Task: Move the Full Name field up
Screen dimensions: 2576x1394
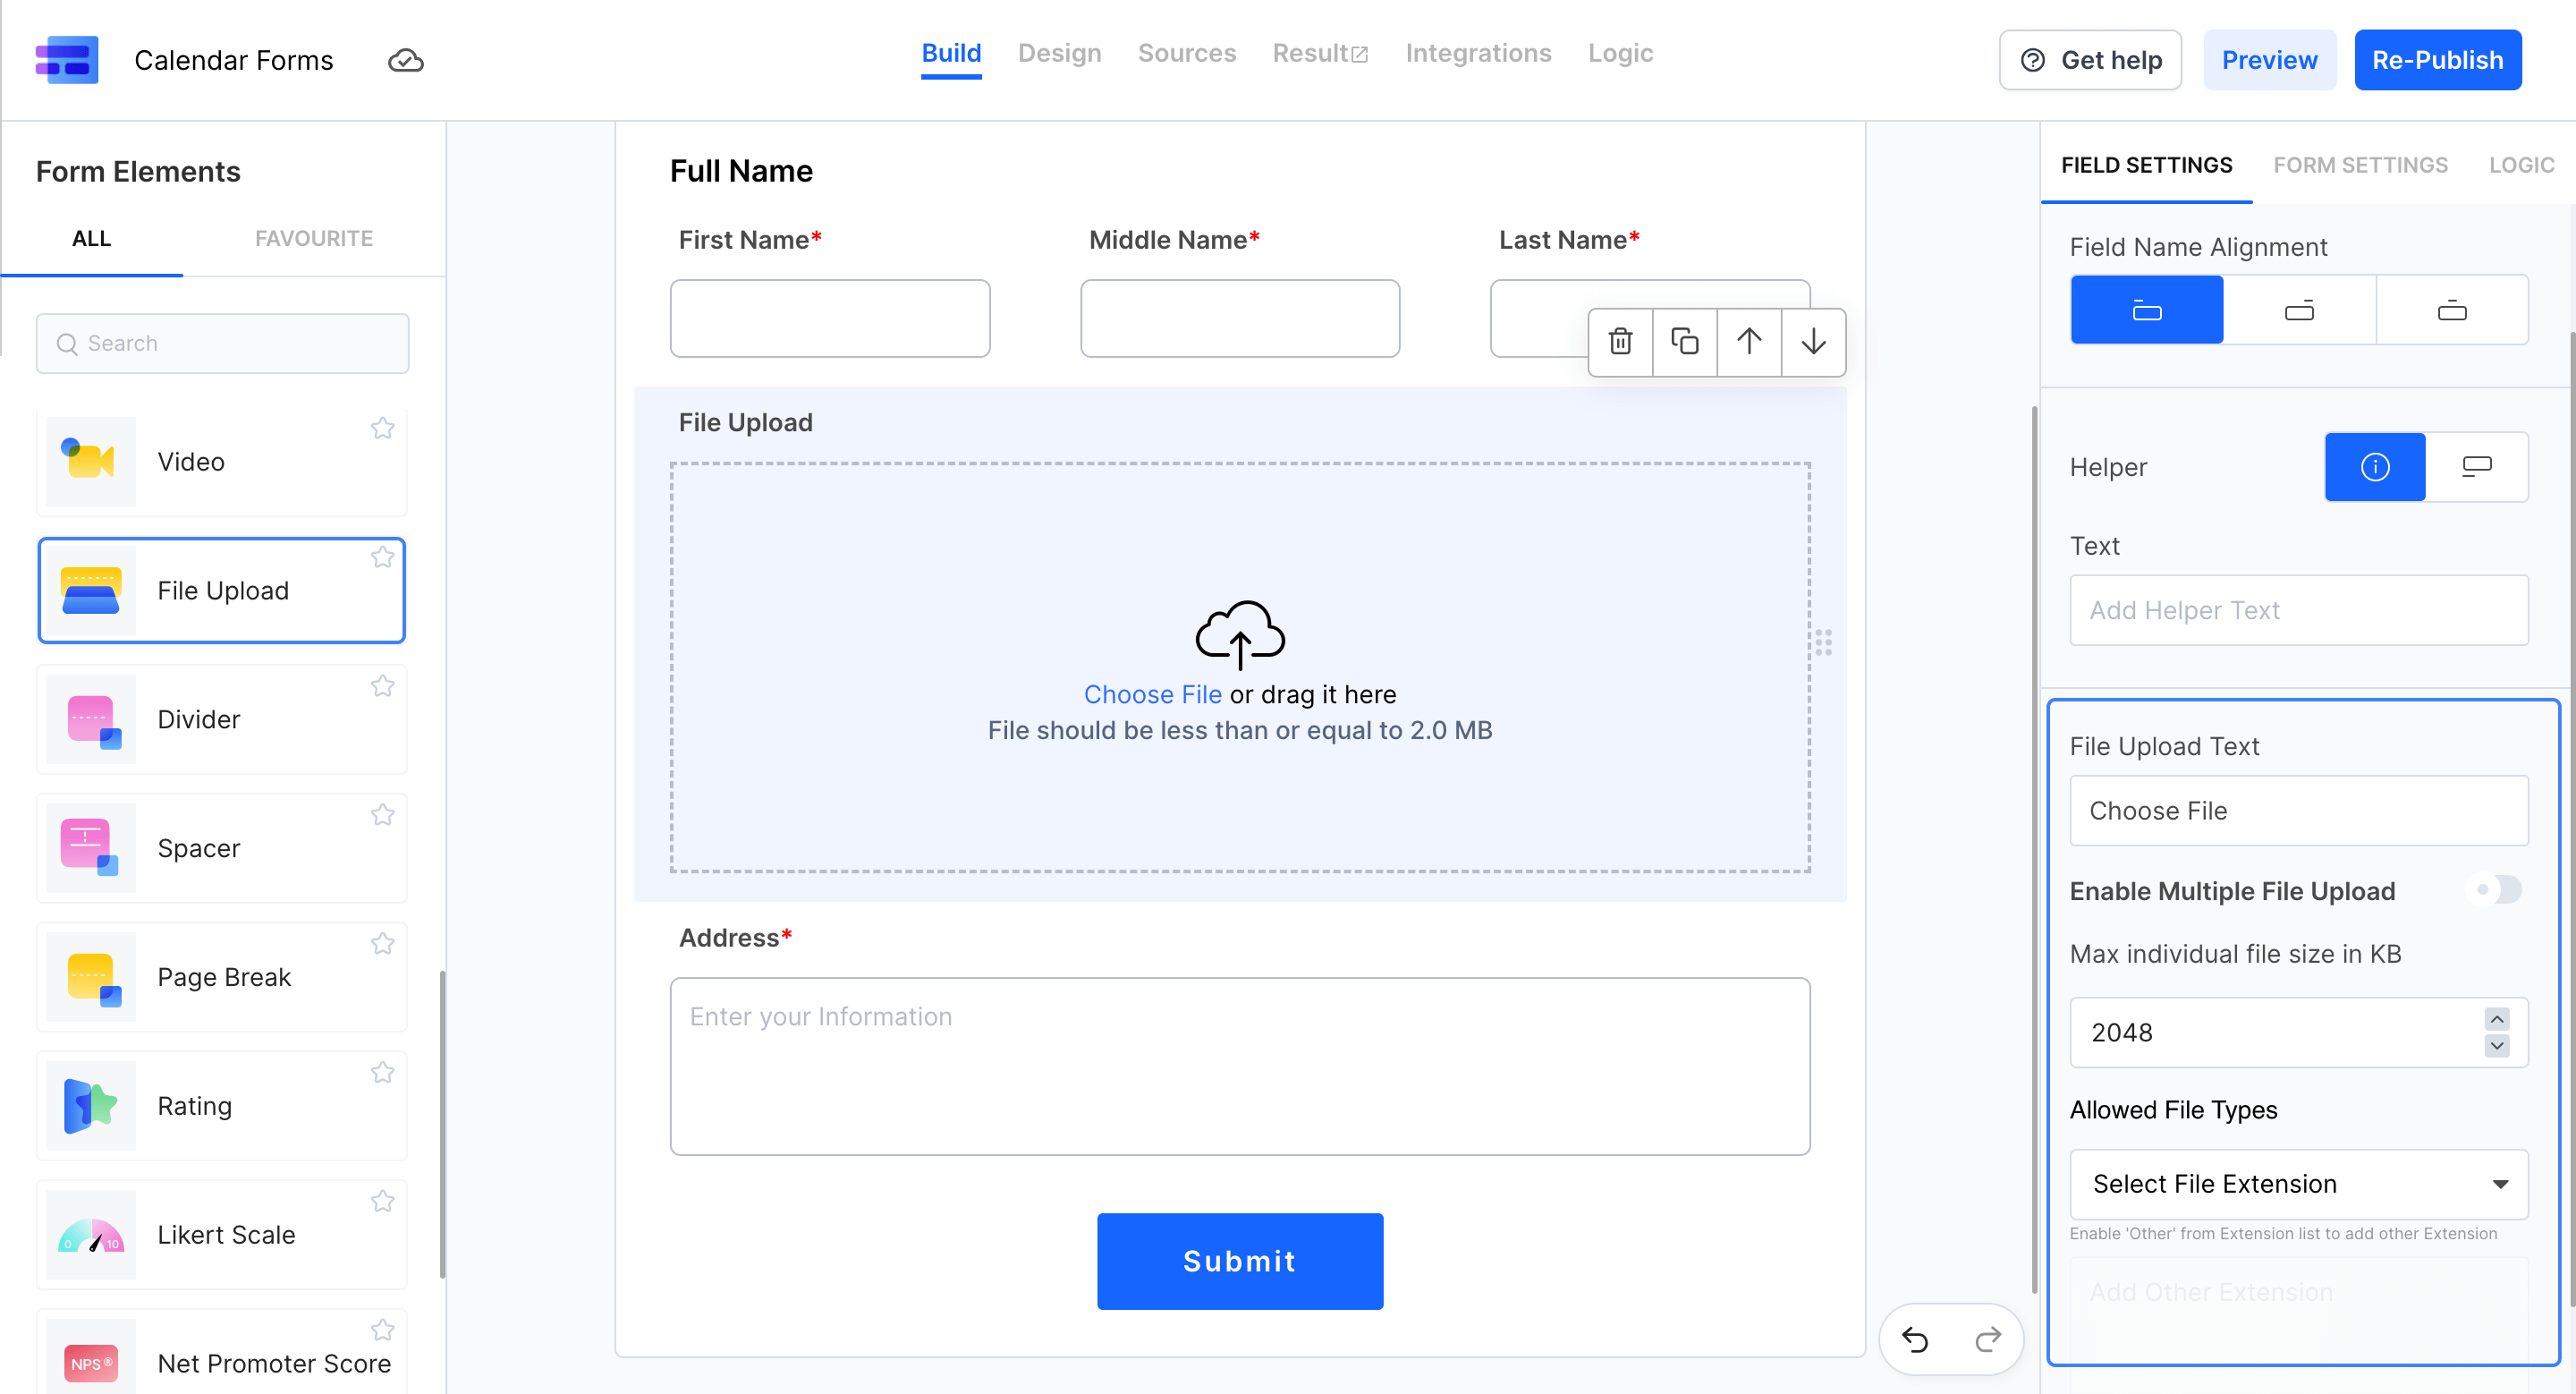Action: click(1749, 342)
